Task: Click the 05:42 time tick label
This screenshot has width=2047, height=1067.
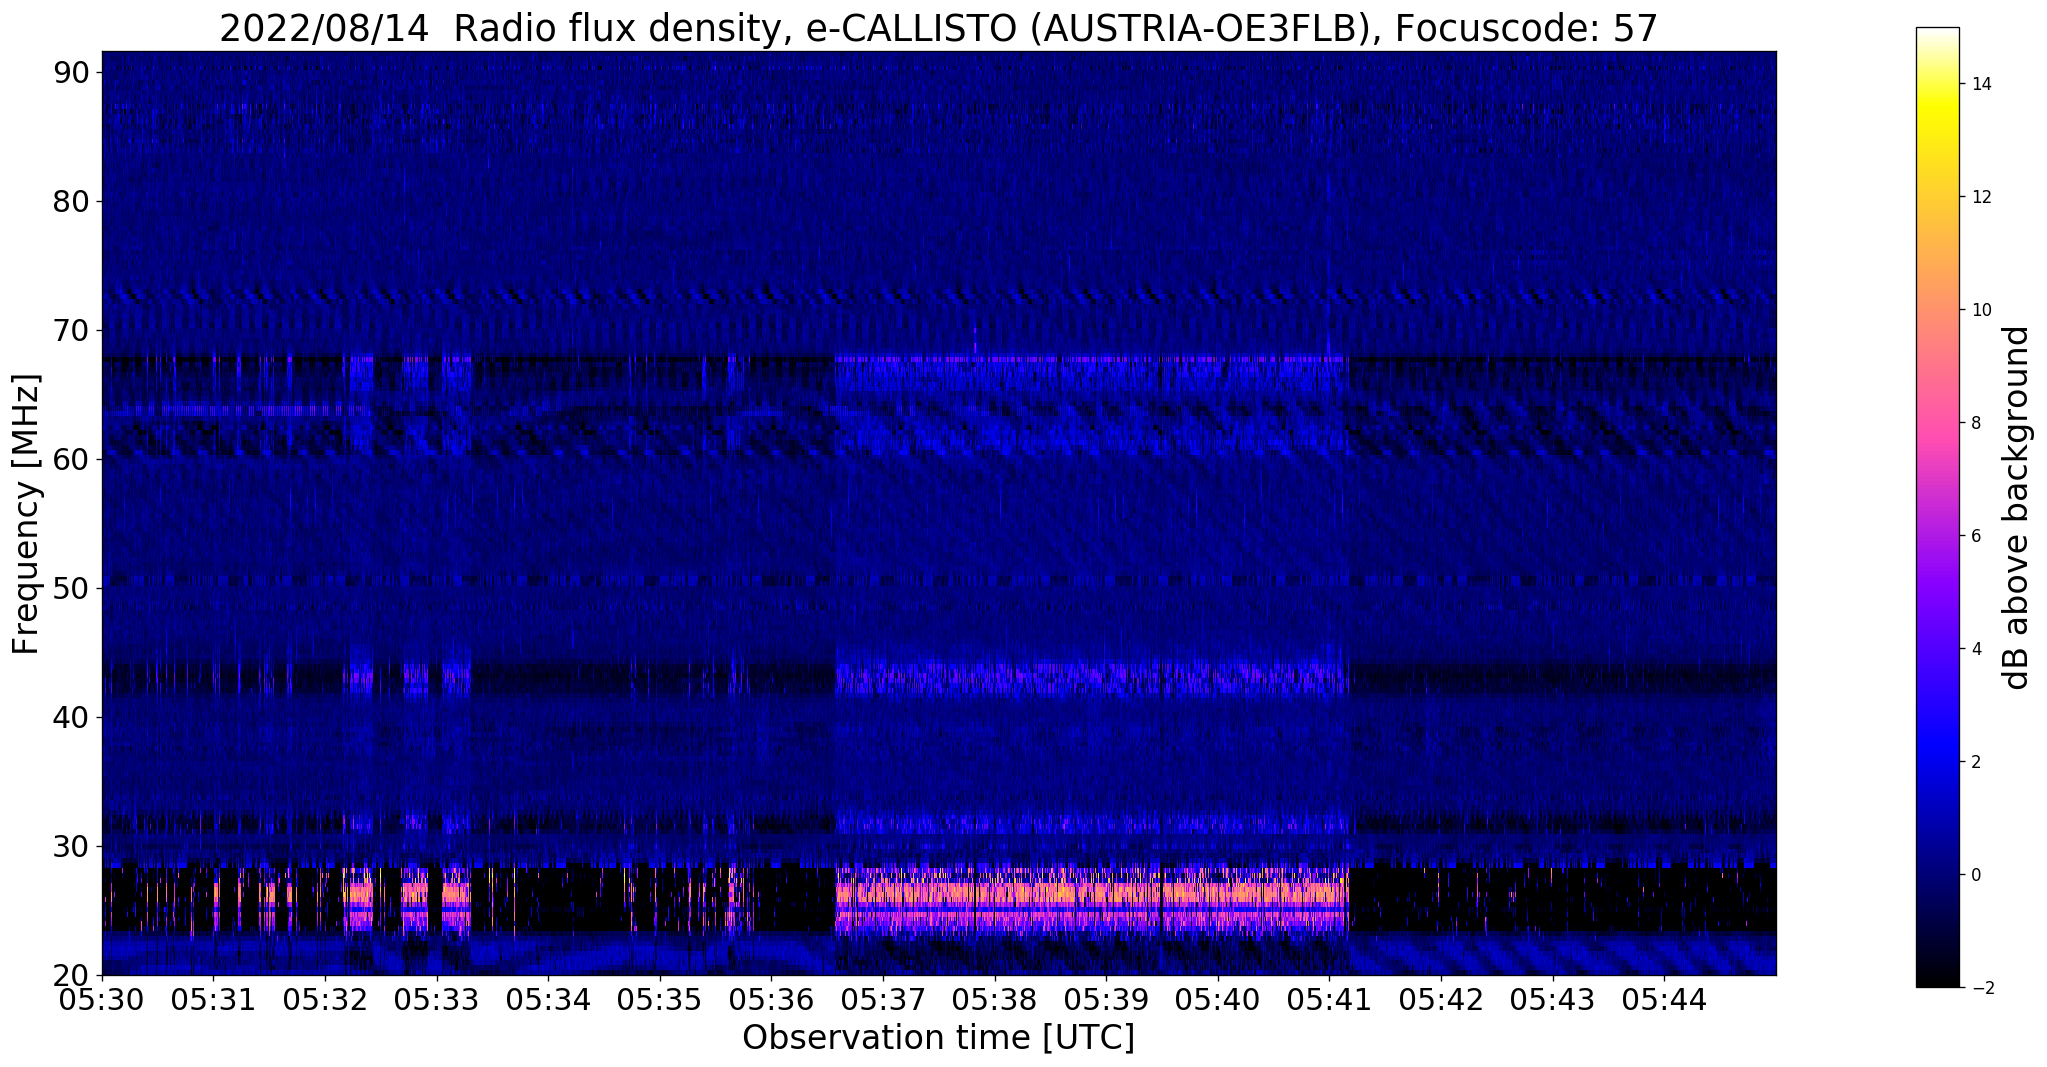Action: (1441, 999)
